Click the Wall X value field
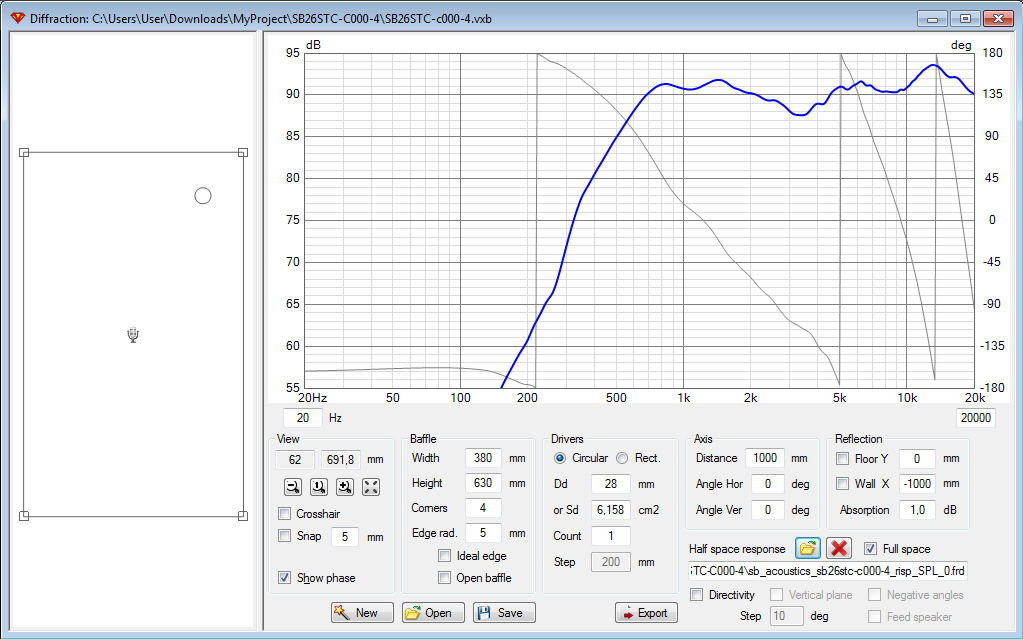 point(917,484)
